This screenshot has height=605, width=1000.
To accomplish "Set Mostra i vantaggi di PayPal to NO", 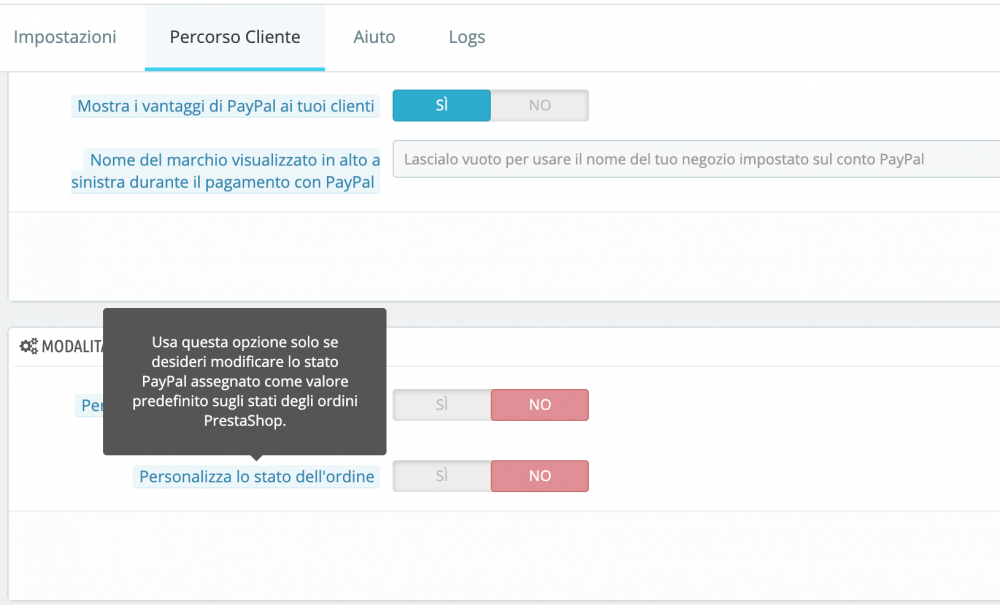I will pos(540,105).
